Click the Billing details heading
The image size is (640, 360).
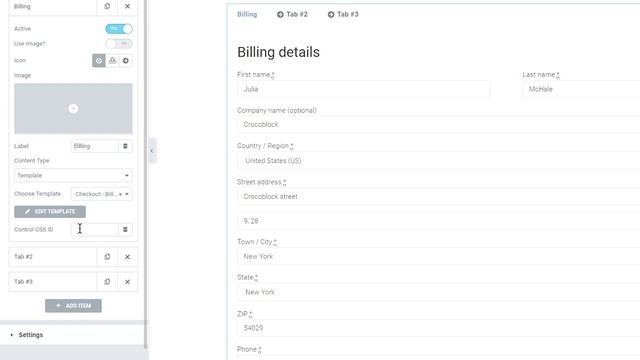[278, 52]
